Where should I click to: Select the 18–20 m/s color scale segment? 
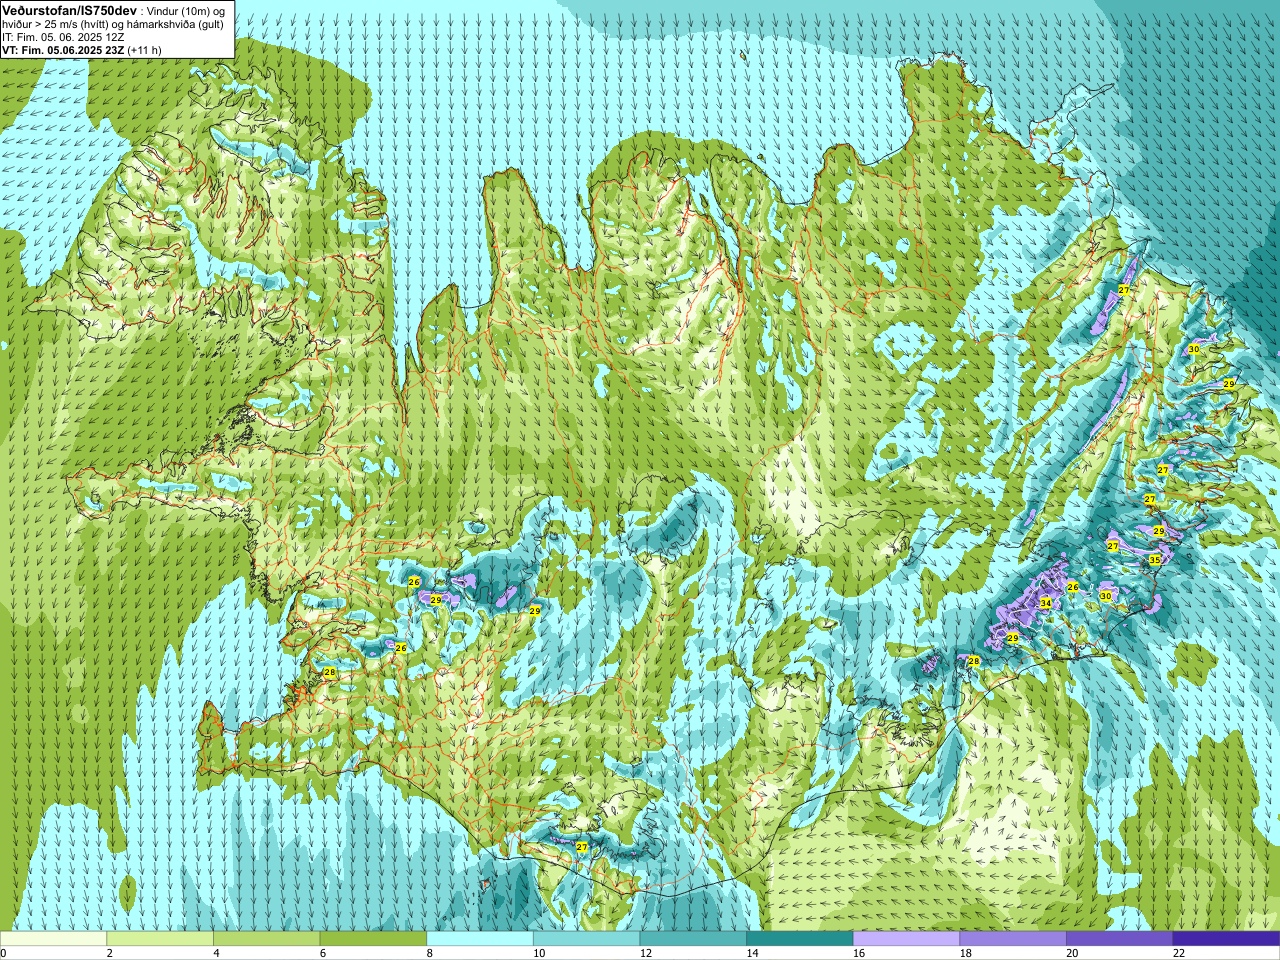[x=1013, y=939]
